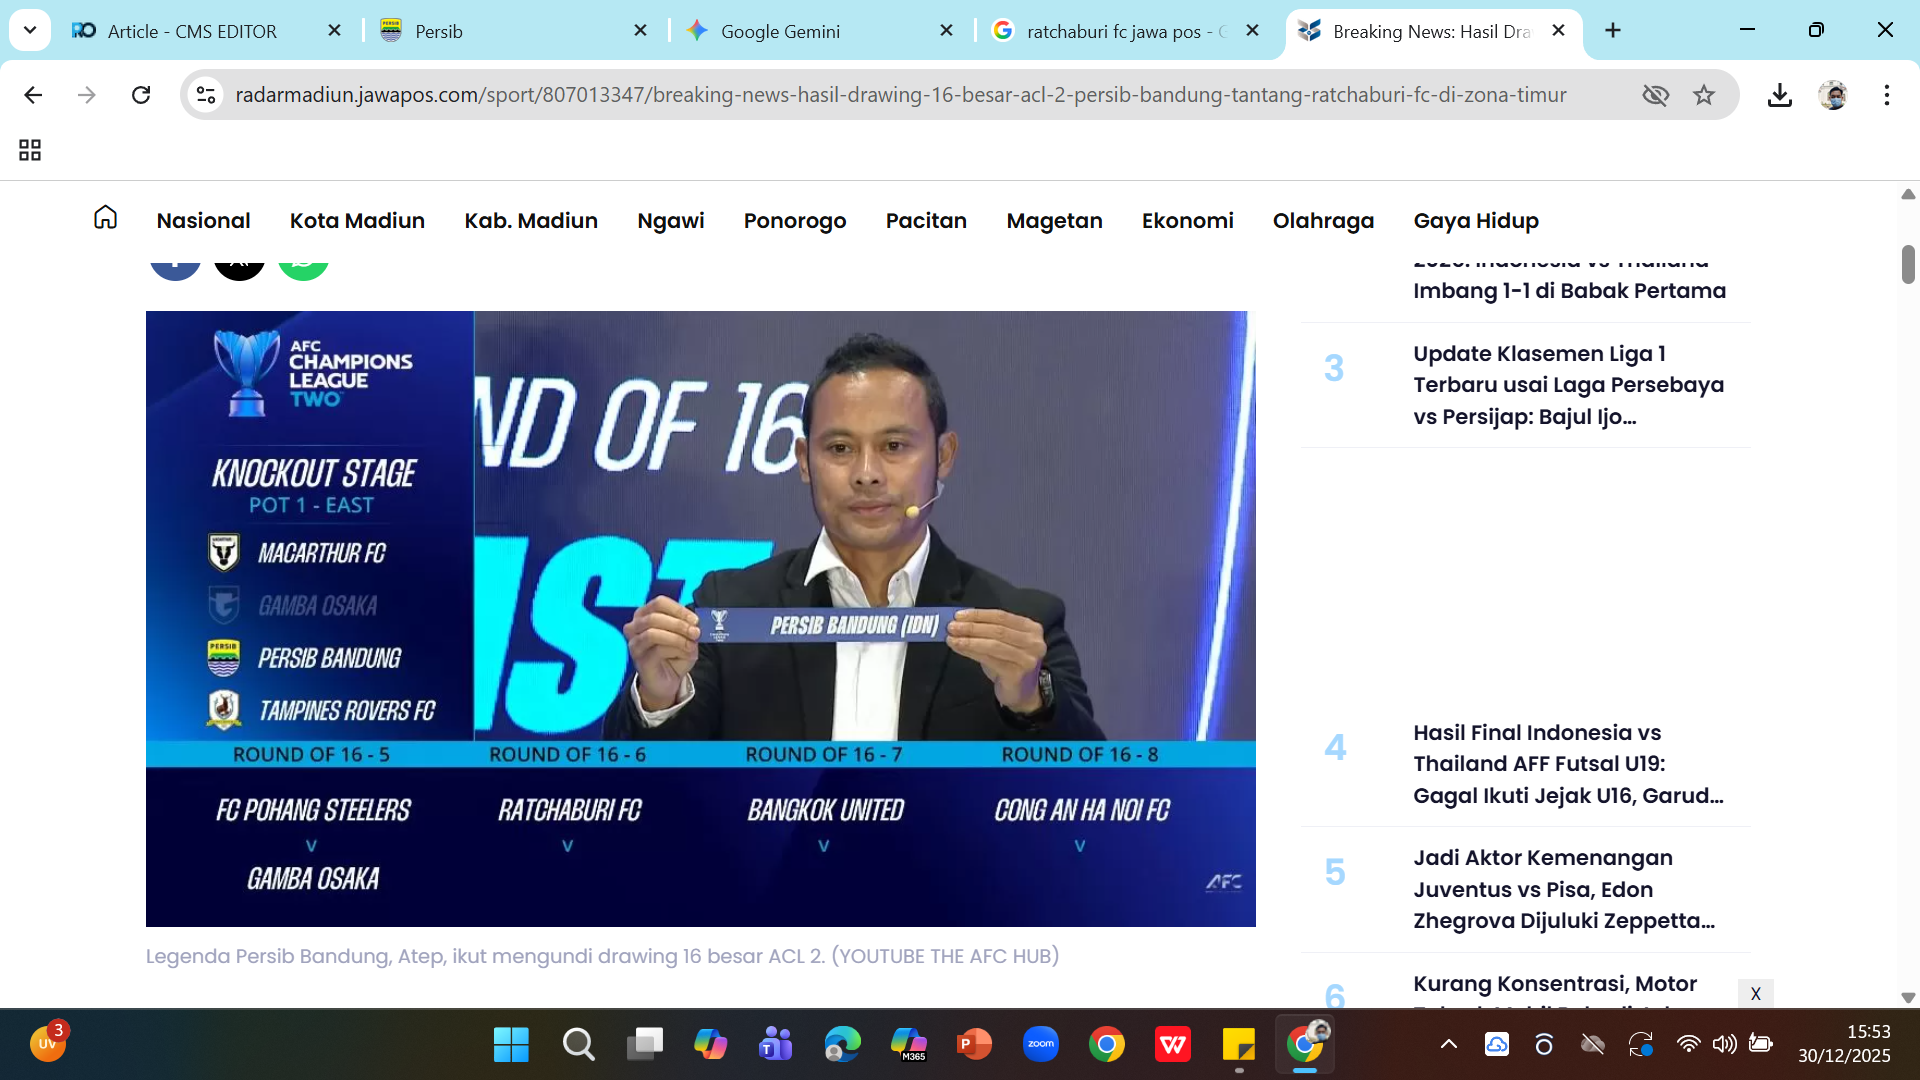Toggle third-party cookie eye icon
The height and width of the screenshot is (1080, 1920).
point(1656,95)
